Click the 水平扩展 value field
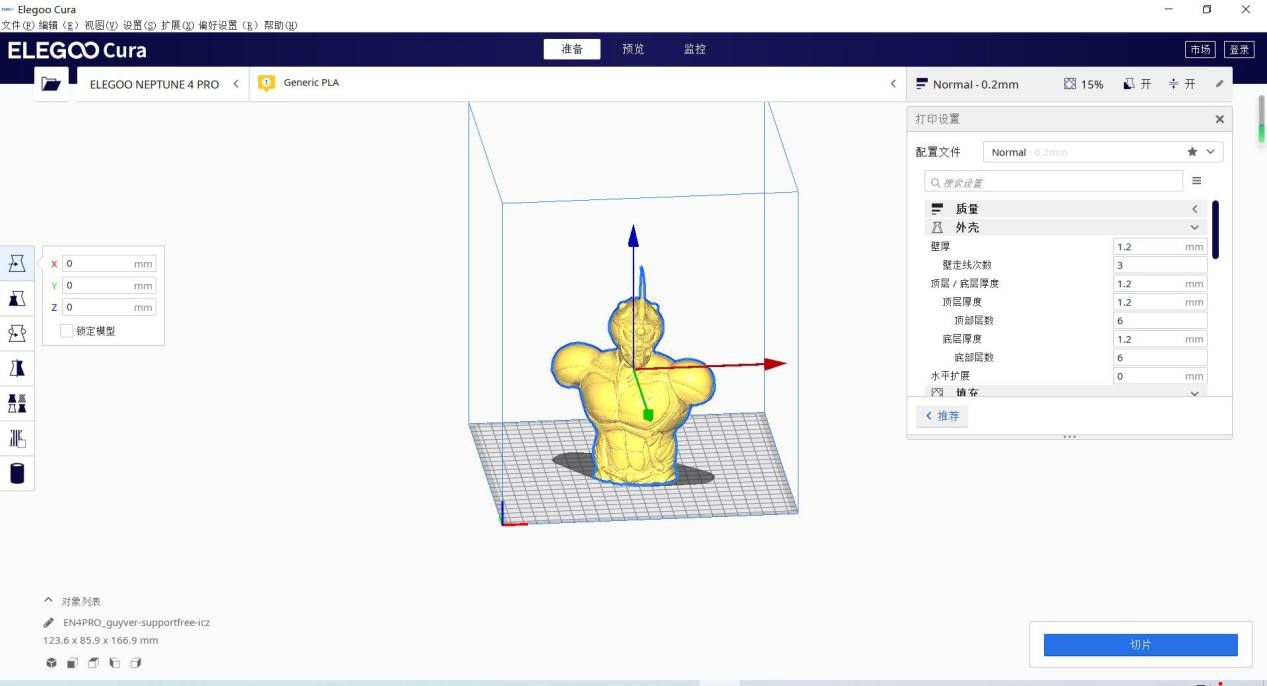This screenshot has width=1267, height=686. (x=1160, y=376)
